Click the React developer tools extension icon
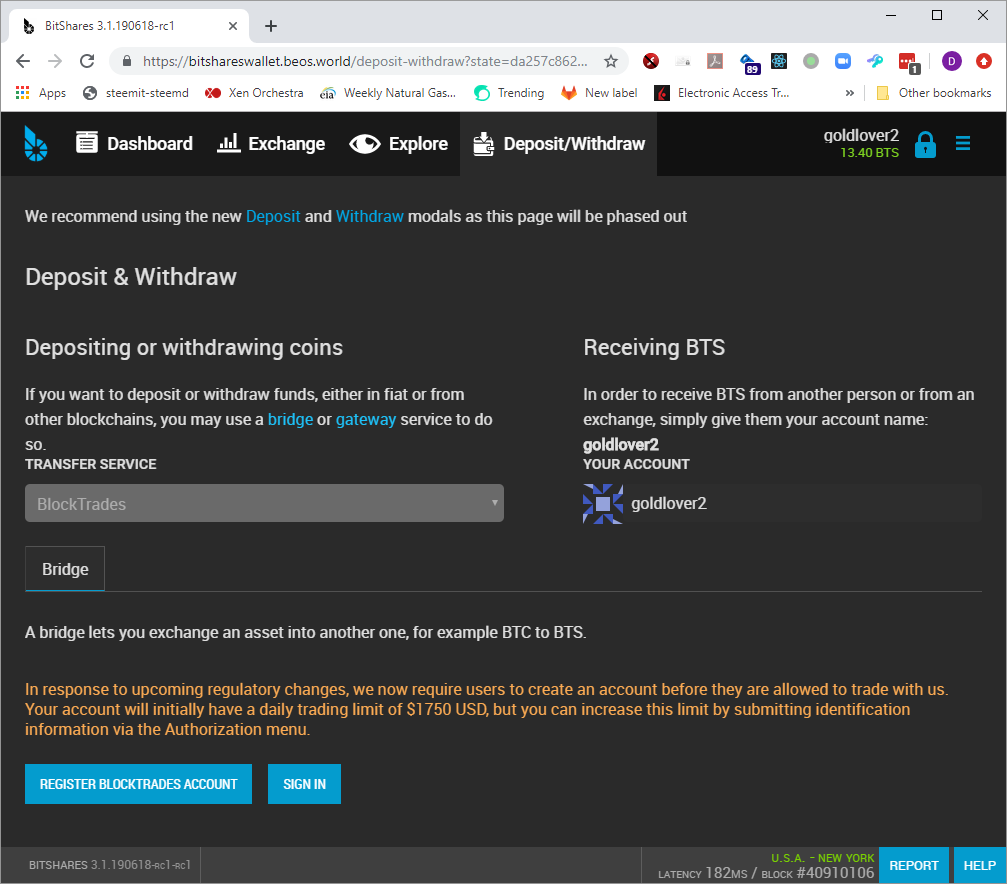Viewport: 1007px width, 884px height. (x=779, y=61)
